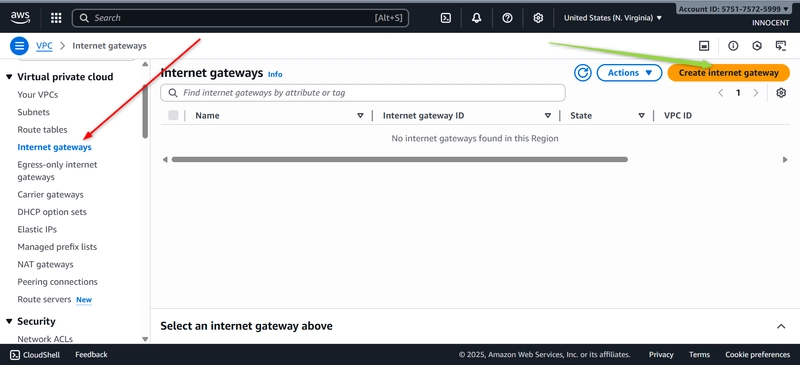Open the region selector United States (N. Virginia)

point(613,18)
